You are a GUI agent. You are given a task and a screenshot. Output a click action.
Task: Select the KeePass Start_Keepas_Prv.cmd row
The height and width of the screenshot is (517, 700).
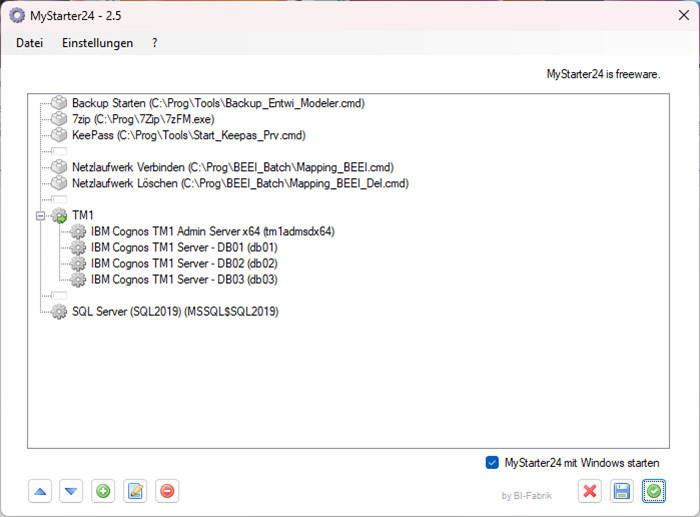[x=189, y=135]
